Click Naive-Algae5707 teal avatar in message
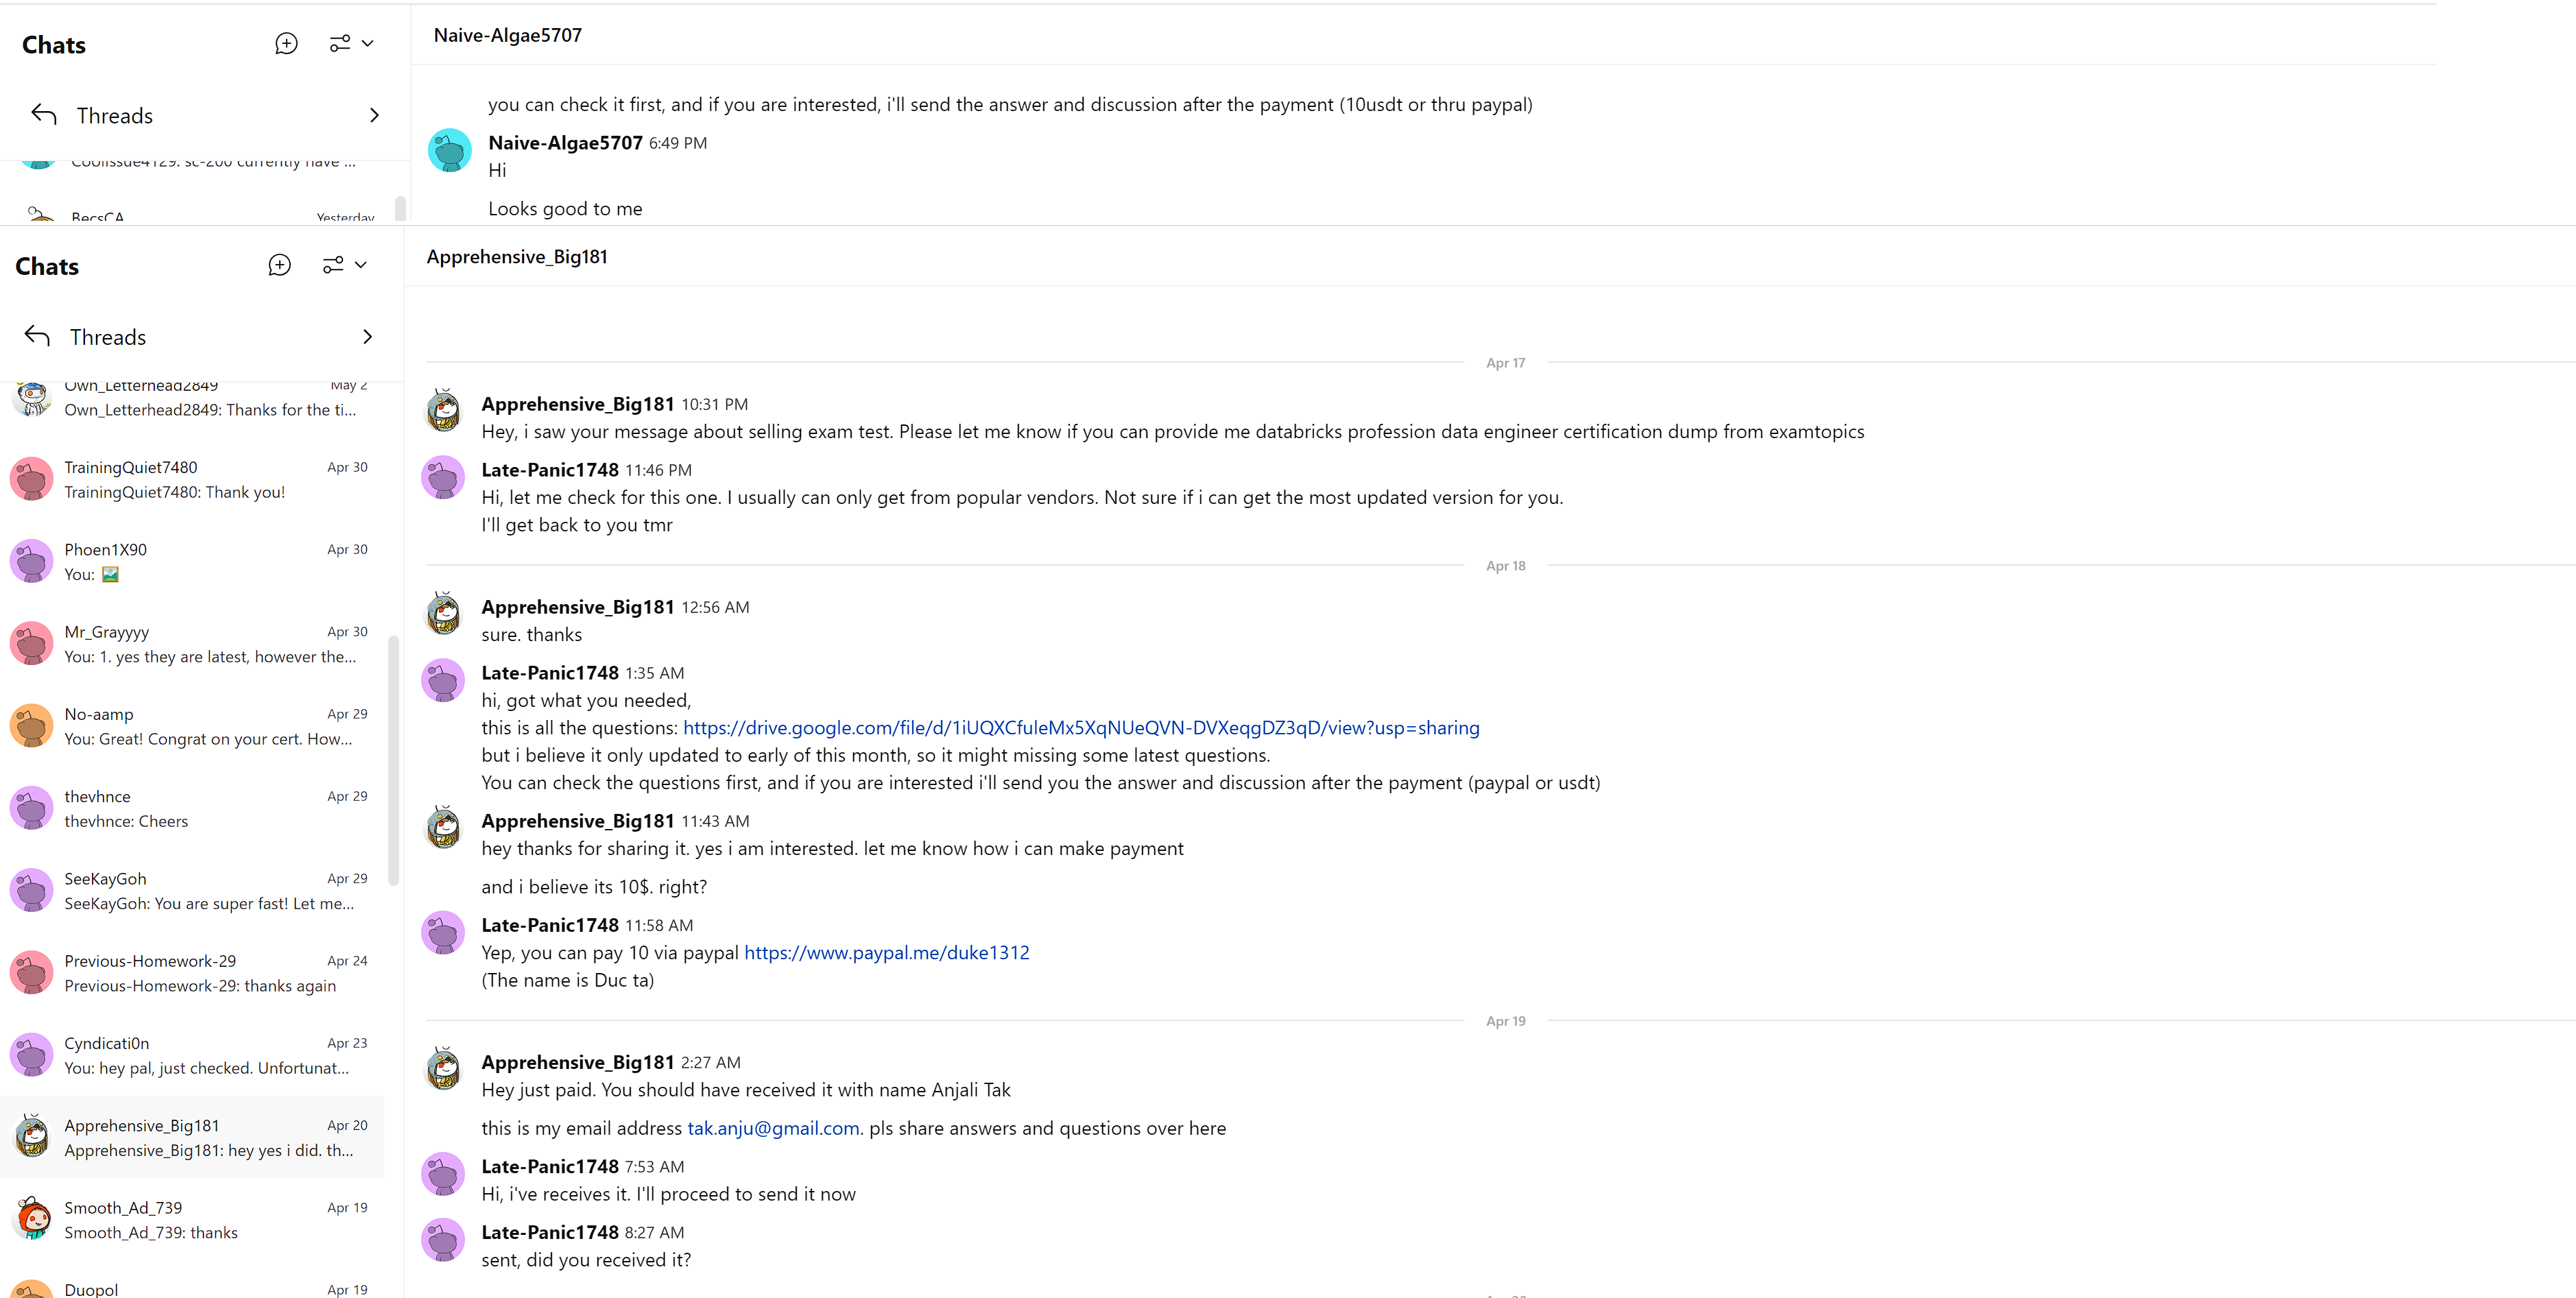Image resolution: width=2576 pixels, height=1298 pixels. coord(450,151)
